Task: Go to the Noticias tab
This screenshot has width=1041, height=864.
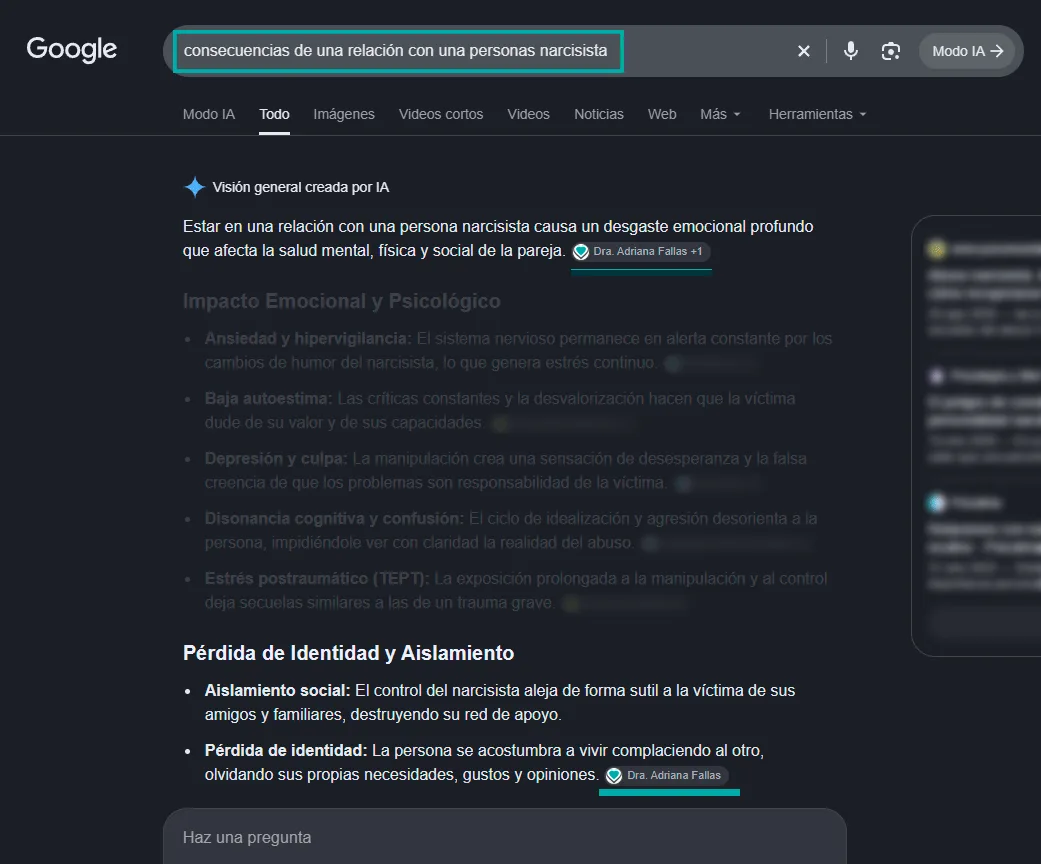Action: (x=599, y=114)
